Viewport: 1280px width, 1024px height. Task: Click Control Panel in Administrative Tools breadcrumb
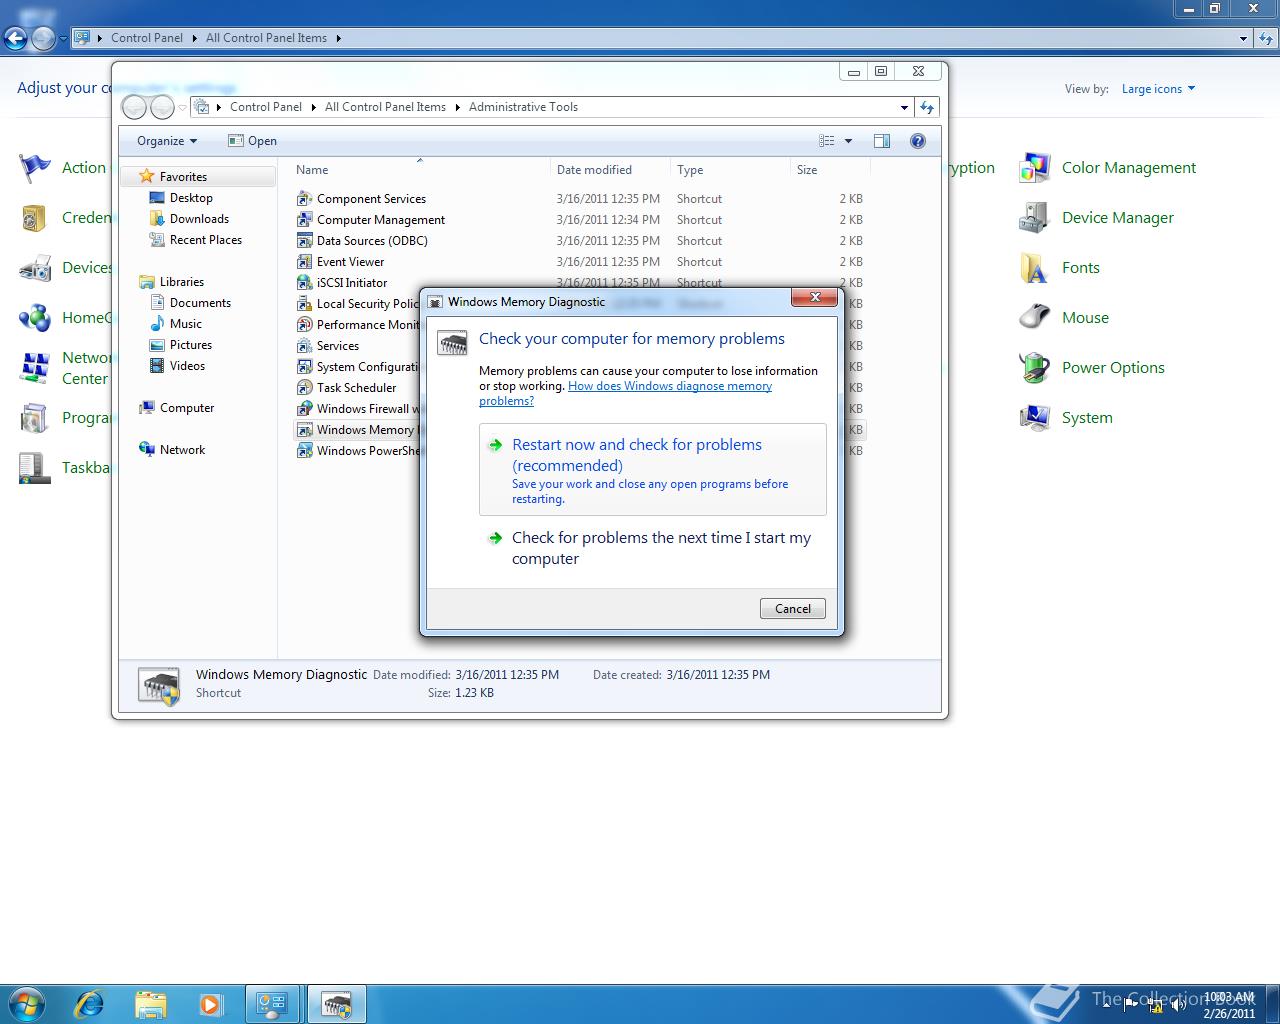pyautogui.click(x=266, y=107)
